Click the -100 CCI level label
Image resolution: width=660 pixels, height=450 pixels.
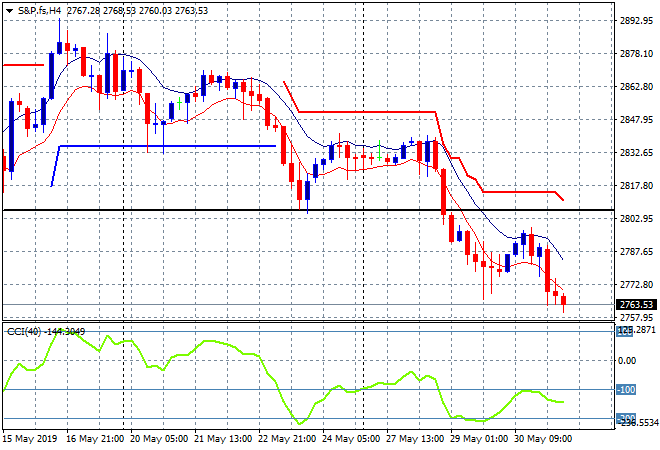pos(626,390)
